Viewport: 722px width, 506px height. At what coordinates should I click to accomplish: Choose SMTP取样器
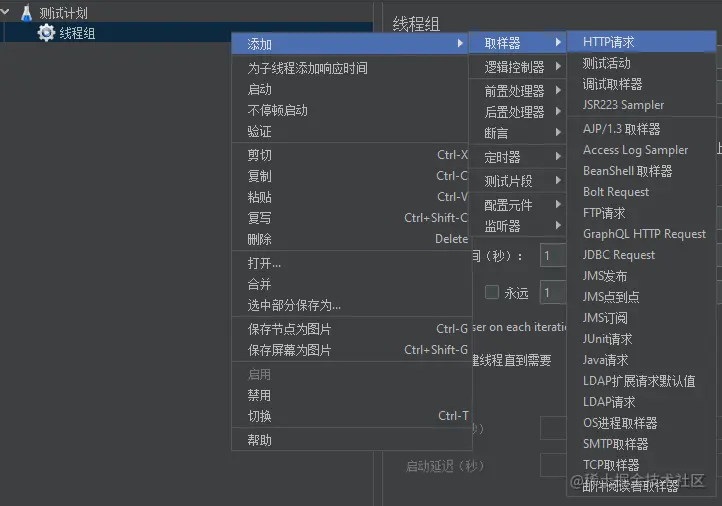(641, 444)
